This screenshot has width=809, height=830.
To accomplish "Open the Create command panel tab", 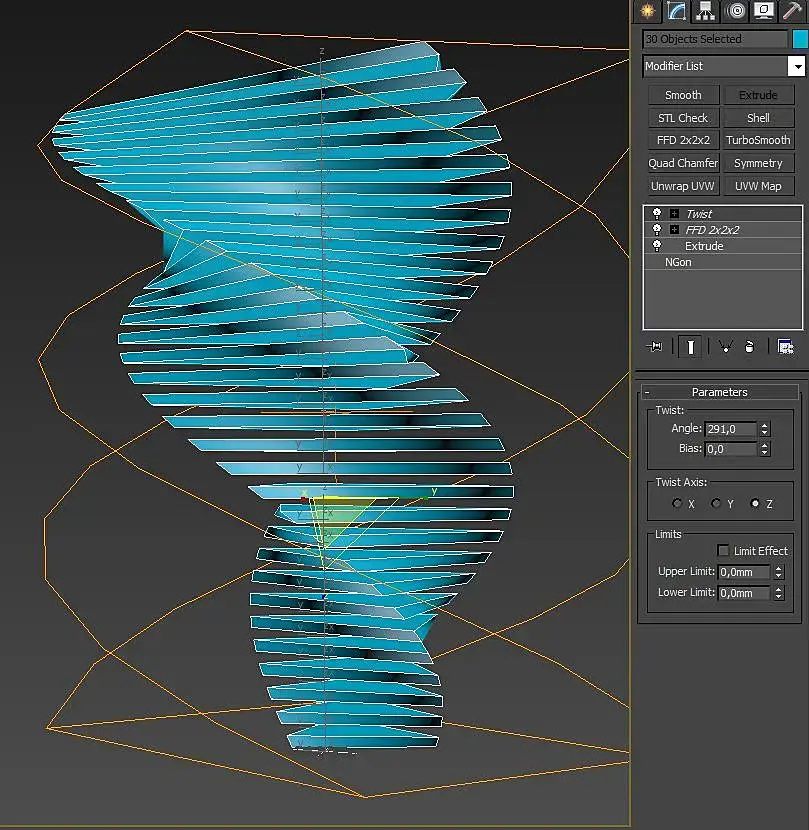I will 648,11.
